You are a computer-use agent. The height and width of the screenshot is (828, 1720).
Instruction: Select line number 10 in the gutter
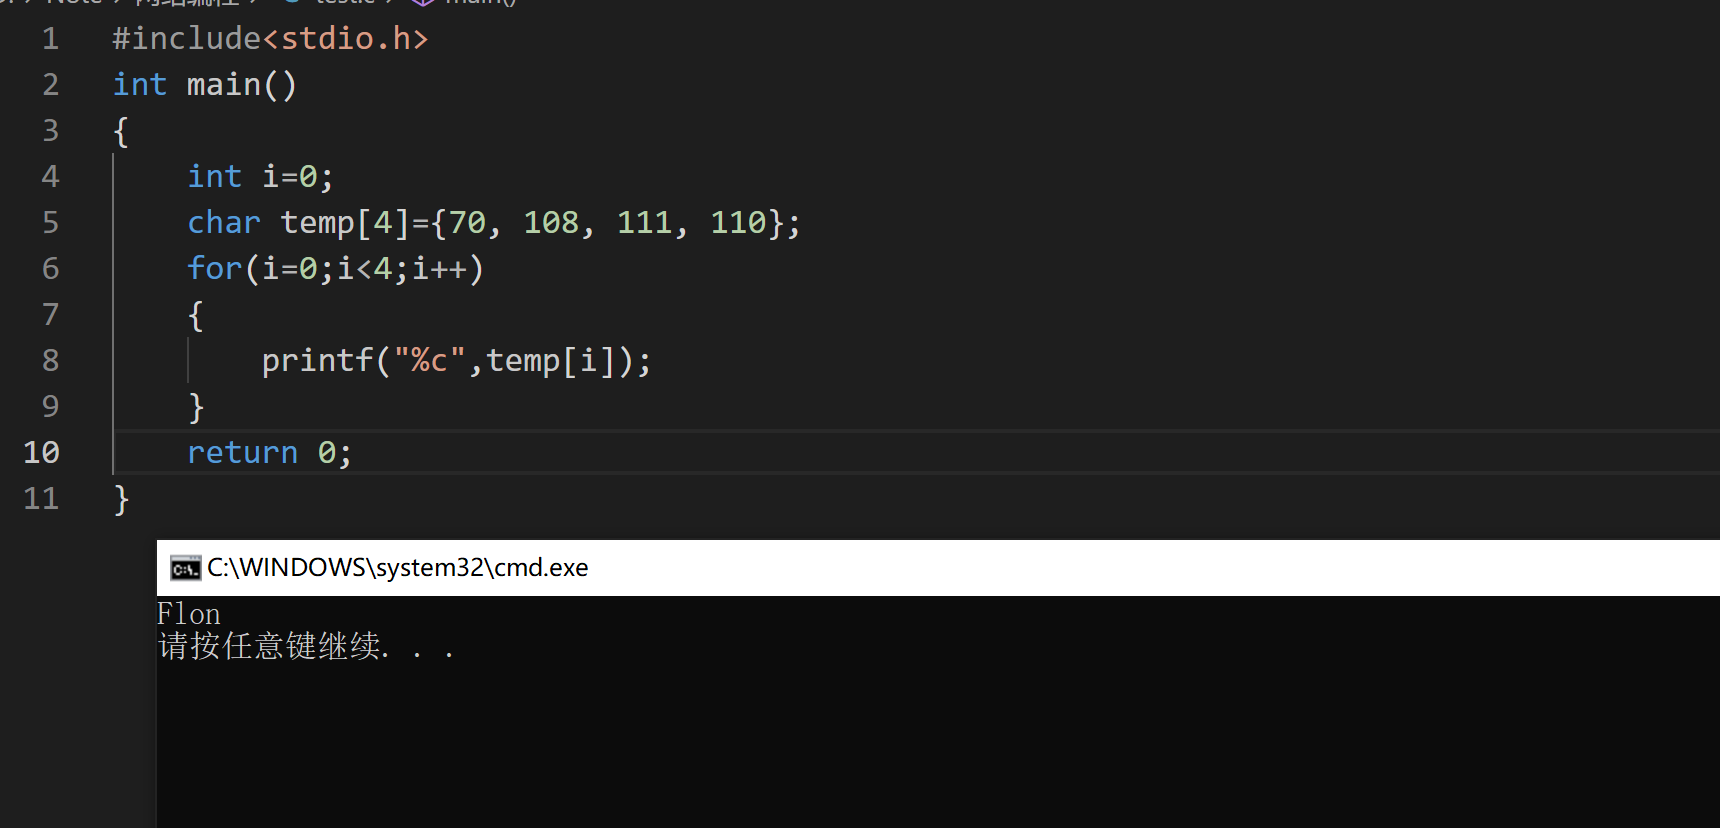pos(41,452)
